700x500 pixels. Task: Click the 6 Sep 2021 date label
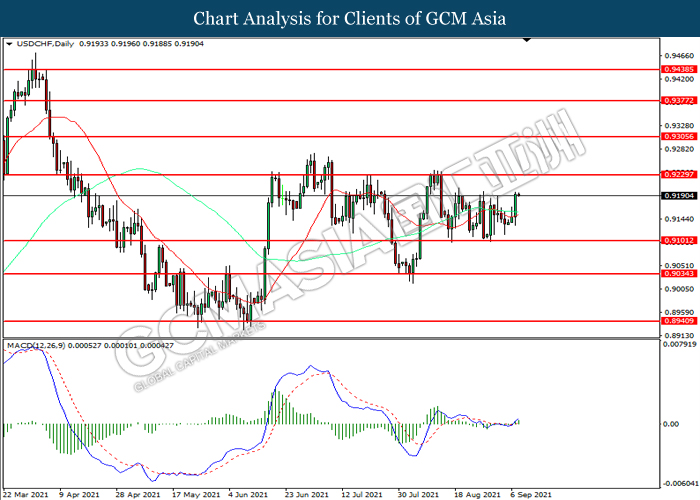[531, 495]
